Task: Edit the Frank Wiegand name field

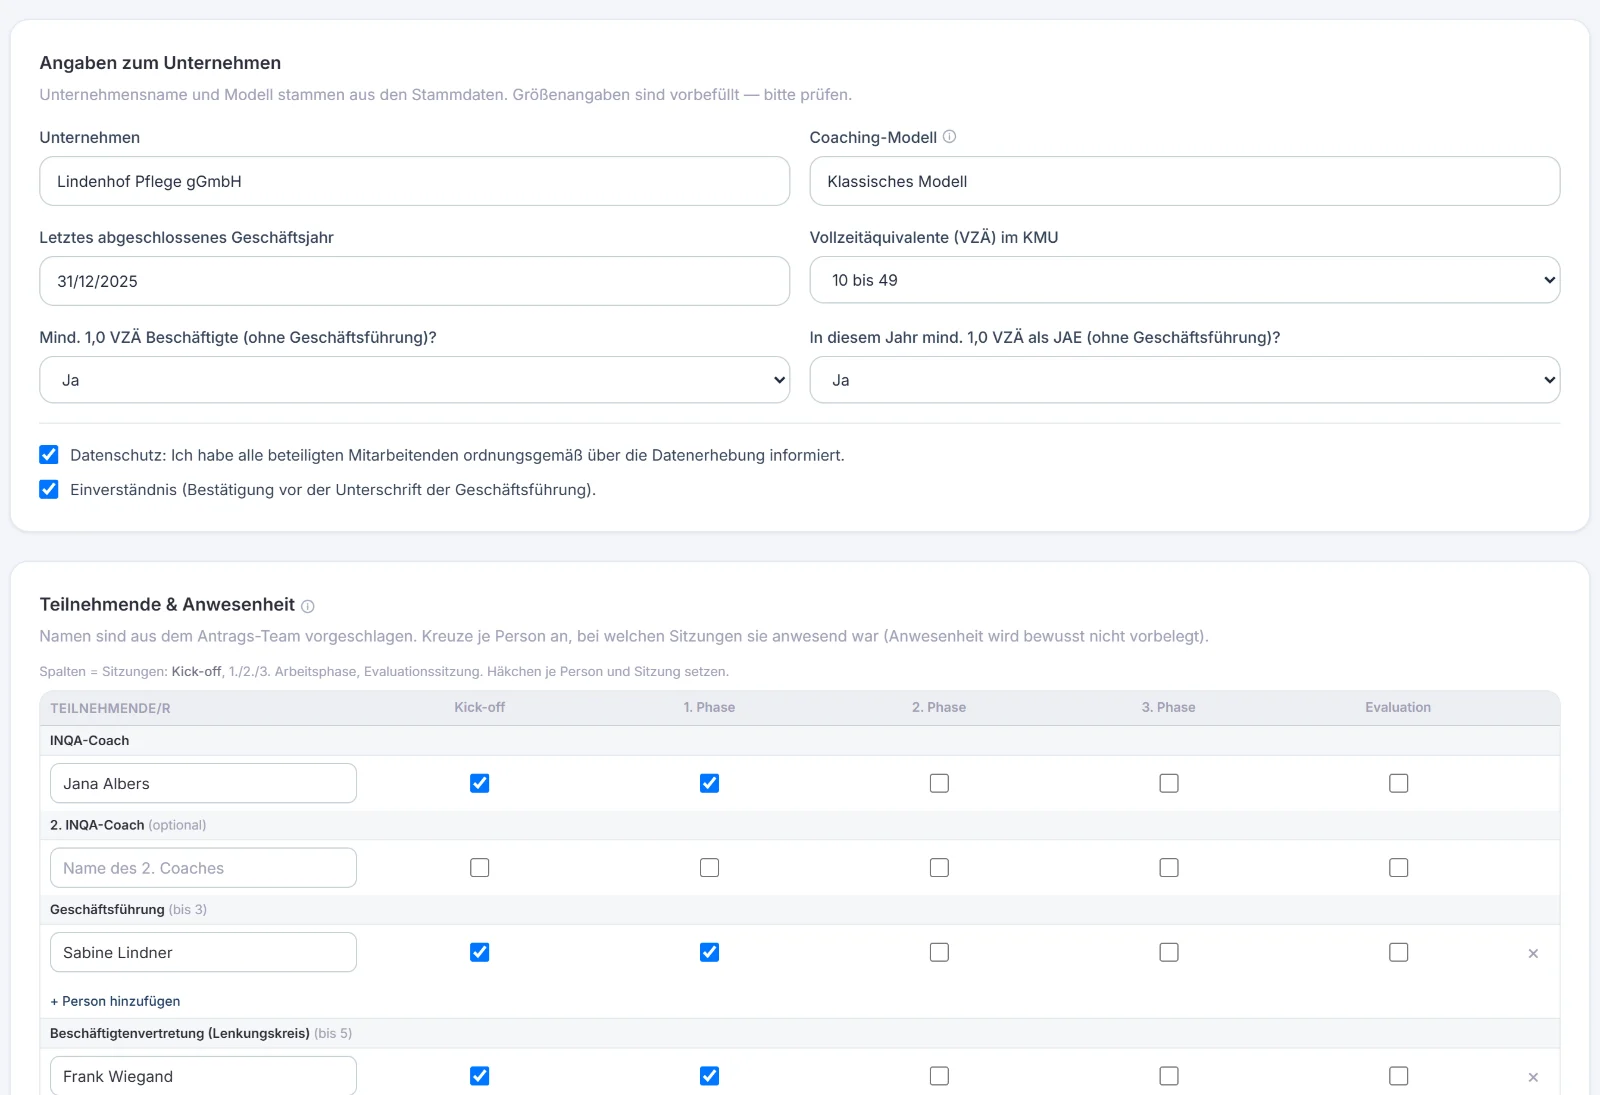Action: click(203, 1076)
